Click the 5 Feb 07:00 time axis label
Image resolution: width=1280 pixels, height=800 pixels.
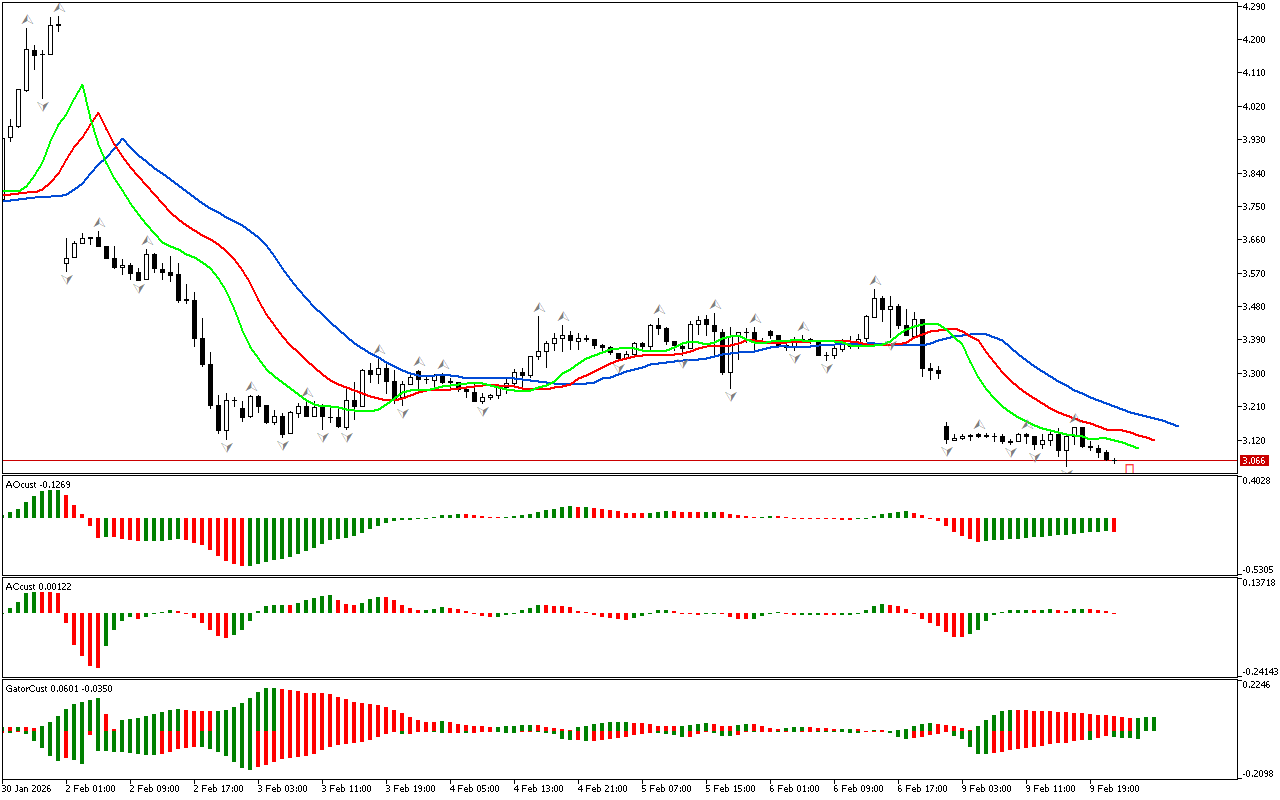(x=666, y=789)
